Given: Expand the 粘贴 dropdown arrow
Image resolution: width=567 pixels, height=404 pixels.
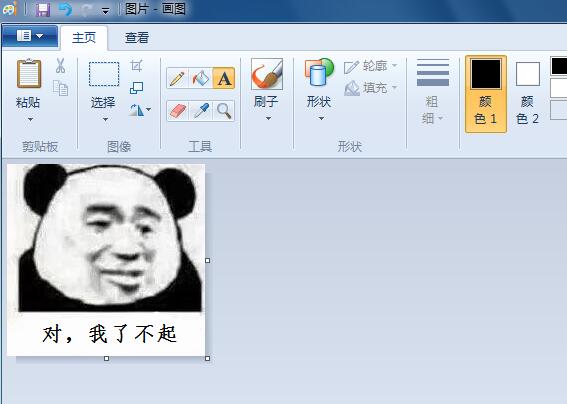Looking at the screenshot, I should click(x=30, y=119).
